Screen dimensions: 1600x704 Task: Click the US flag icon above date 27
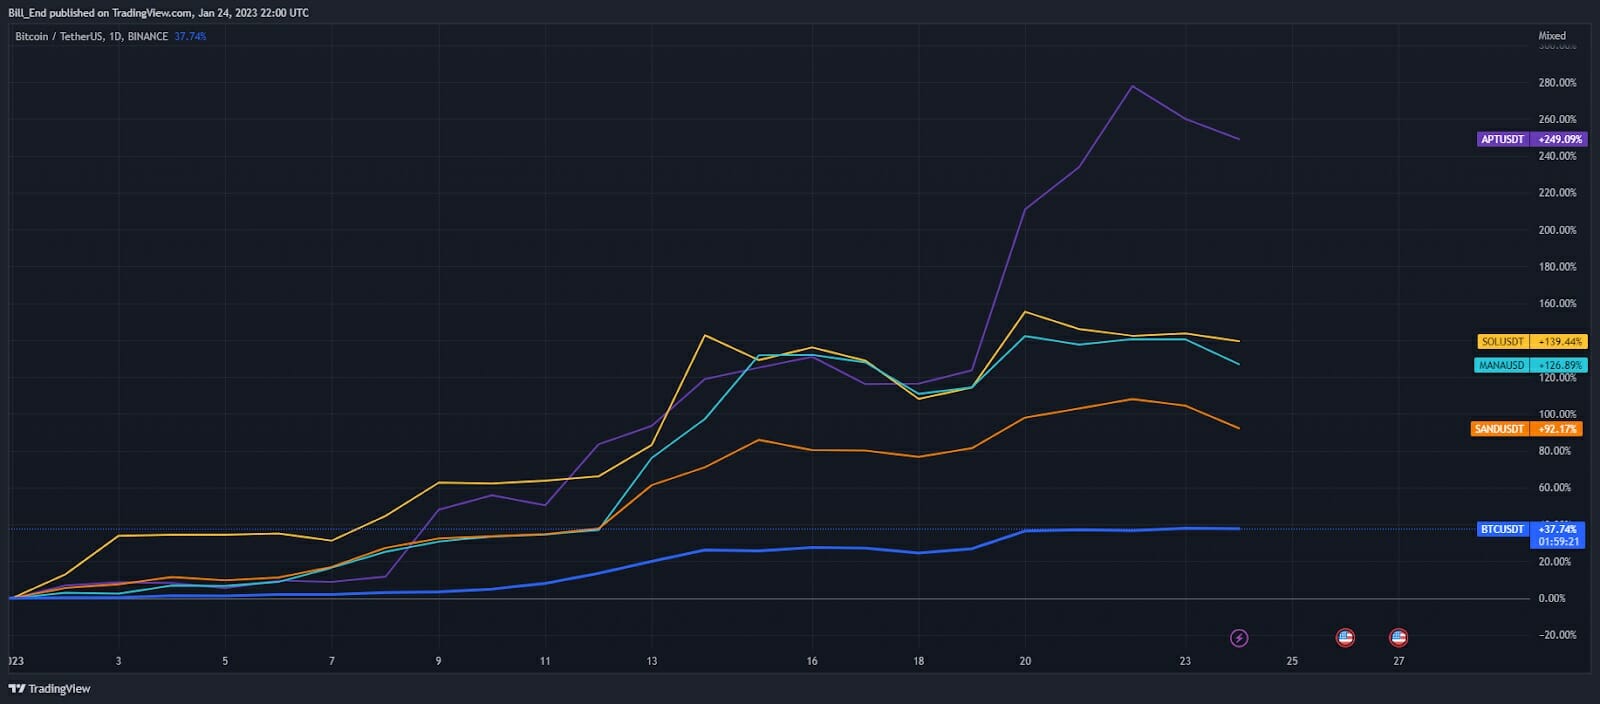click(x=1398, y=638)
